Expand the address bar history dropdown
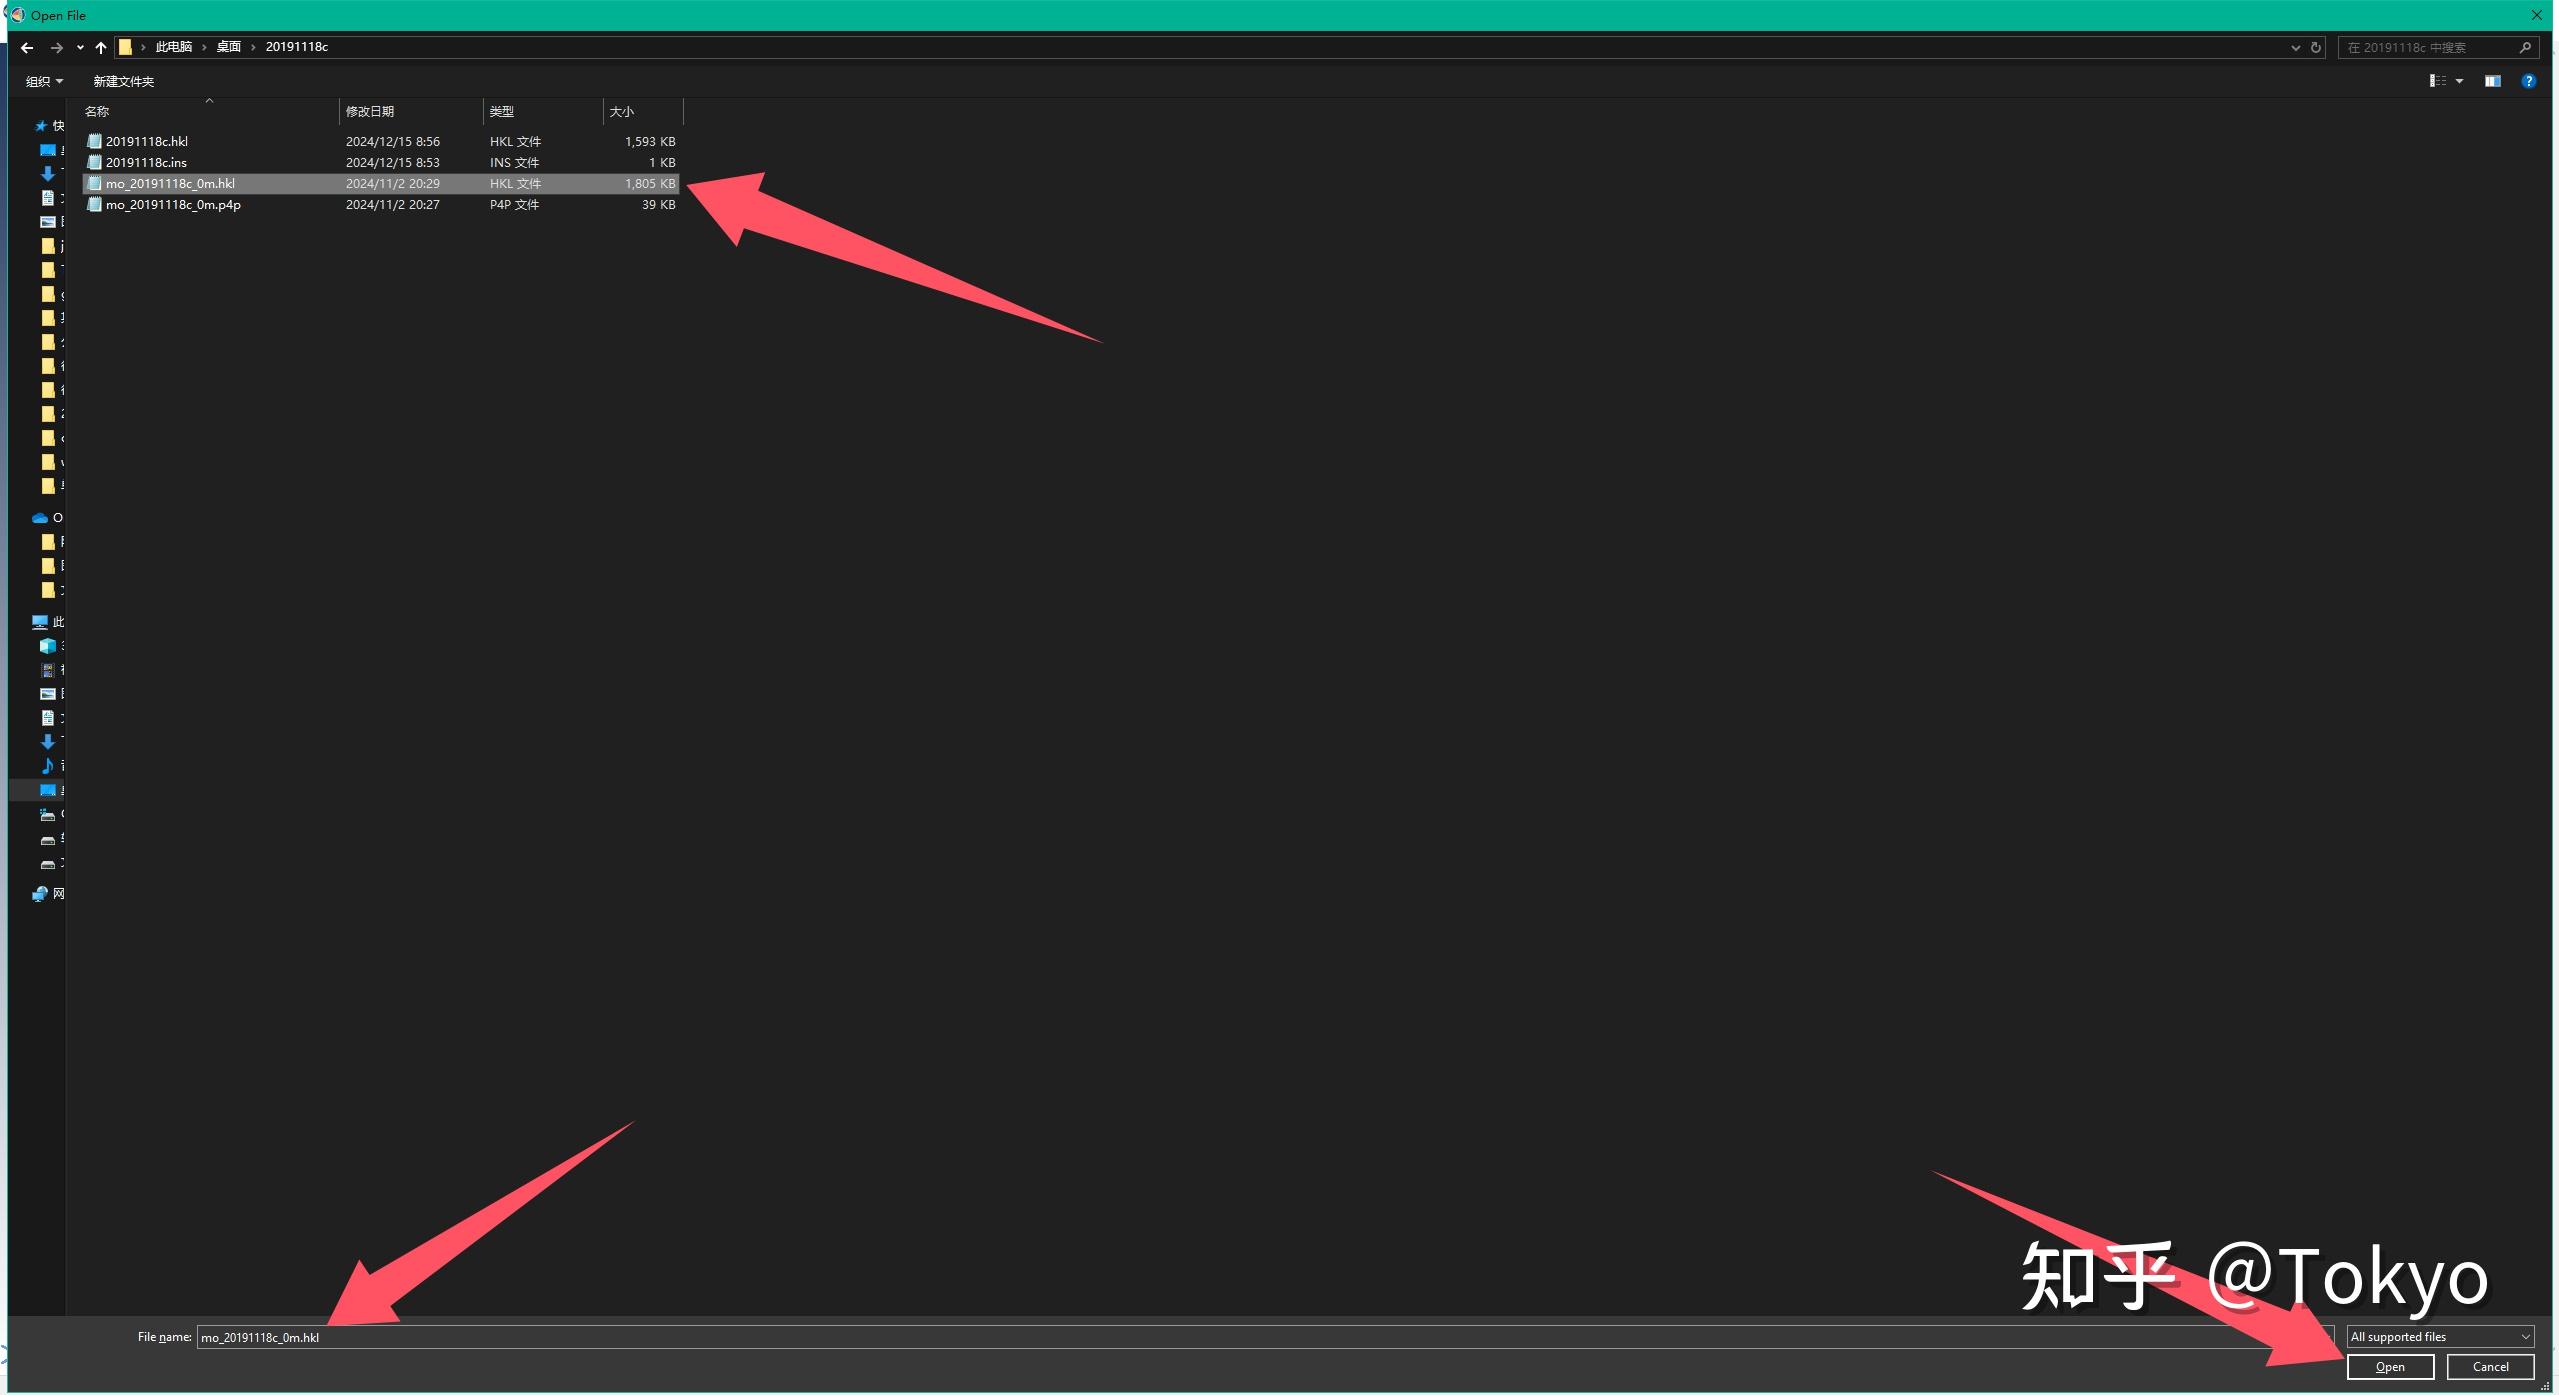The height and width of the screenshot is (1395, 2559). pos(2295,47)
